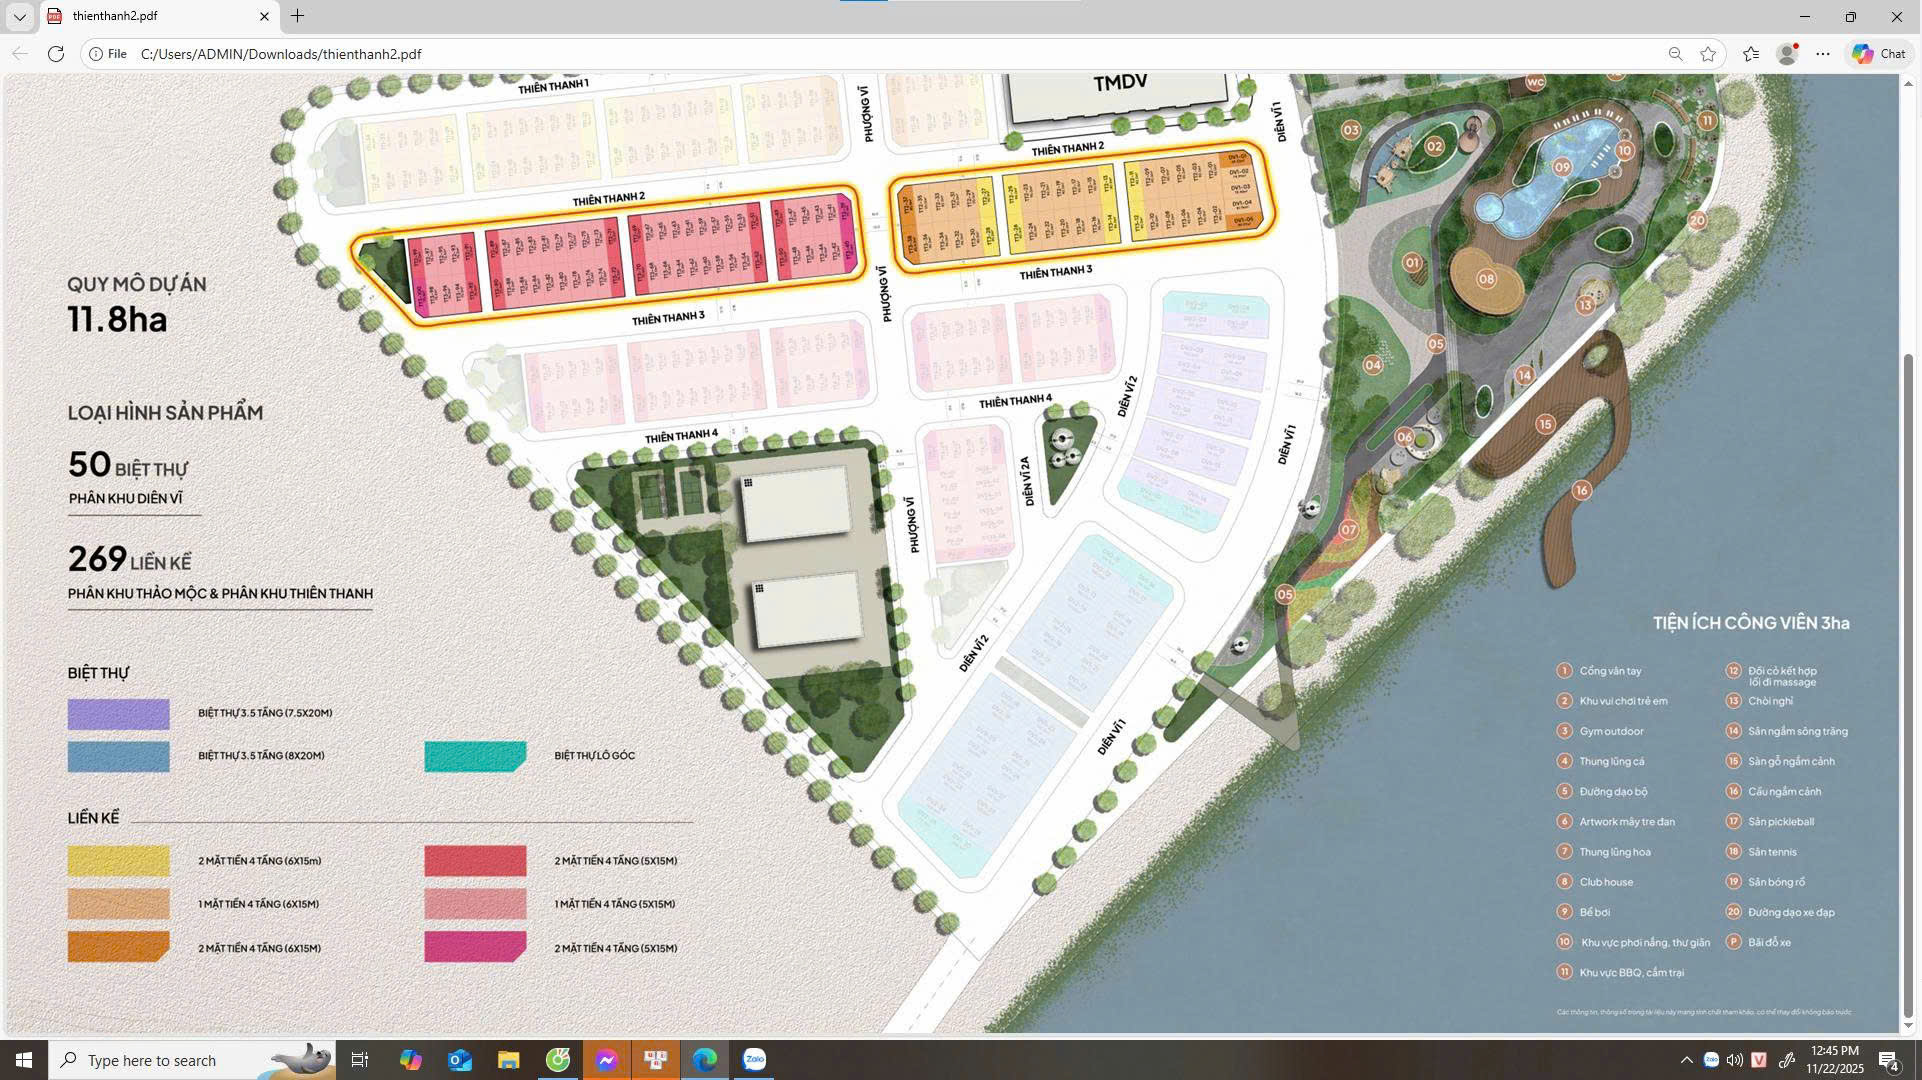Reload the PDF page

click(x=56, y=54)
